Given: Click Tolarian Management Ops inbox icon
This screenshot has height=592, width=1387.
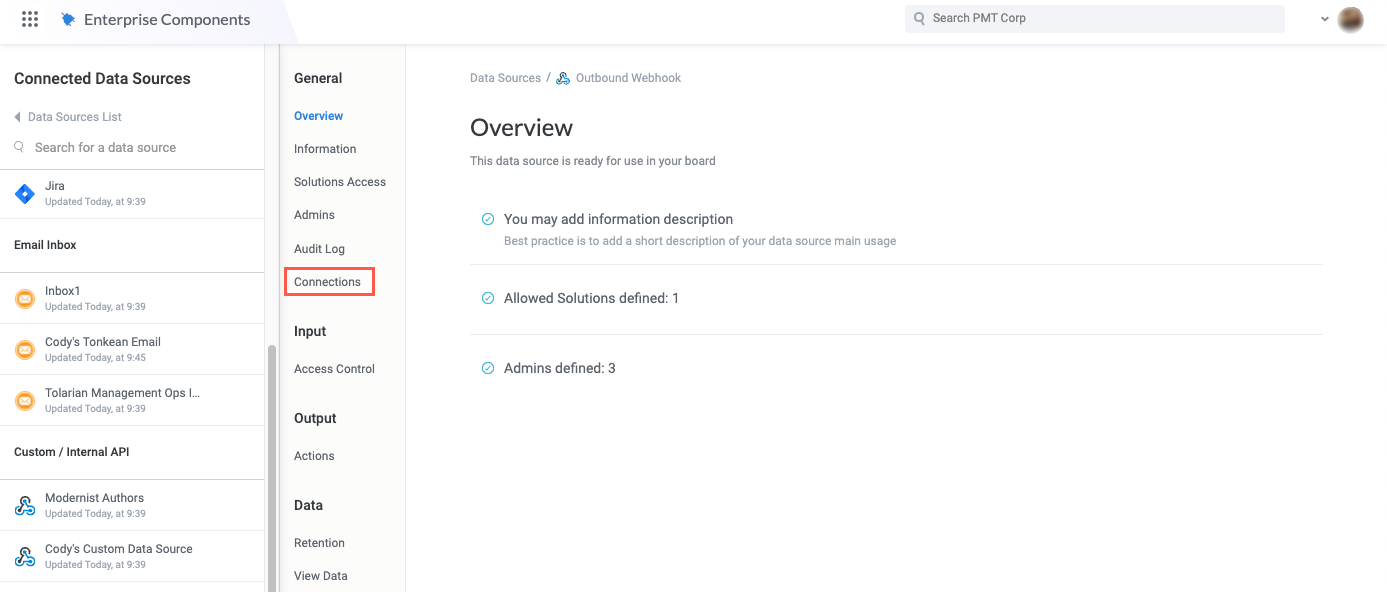Looking at the screenshot, I should (x=24, y=400).
